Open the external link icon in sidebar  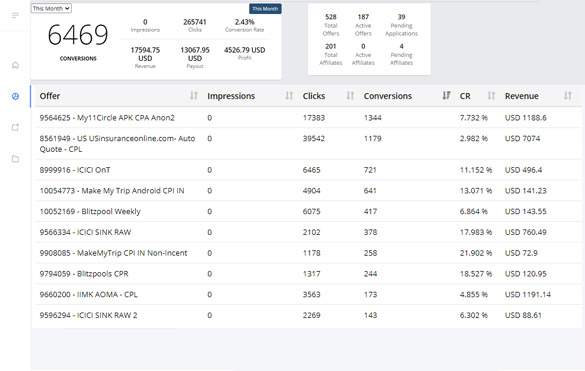(15, 127)
